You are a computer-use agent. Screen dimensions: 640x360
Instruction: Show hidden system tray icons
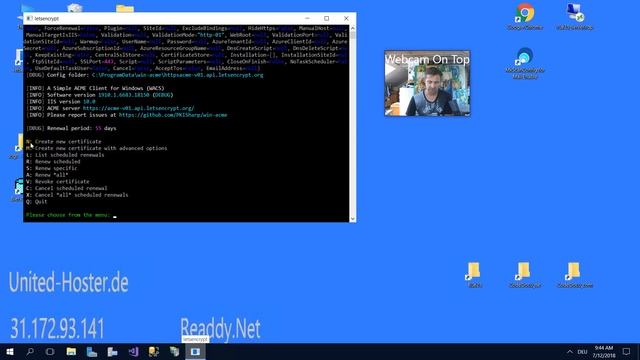569,351
